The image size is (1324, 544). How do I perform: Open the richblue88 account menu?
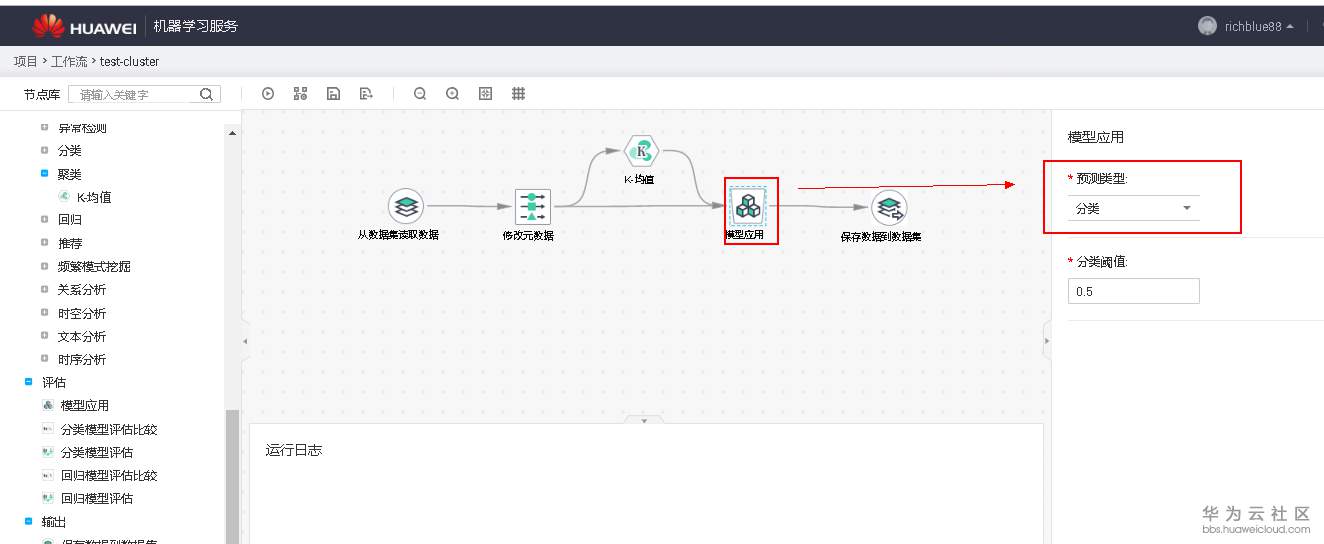tap(1259, 27)
